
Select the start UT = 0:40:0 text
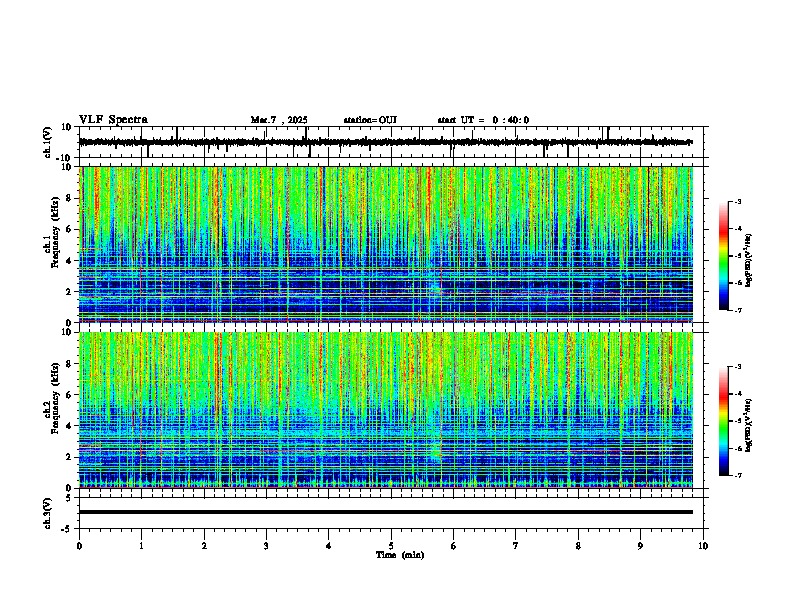point(483,120)
